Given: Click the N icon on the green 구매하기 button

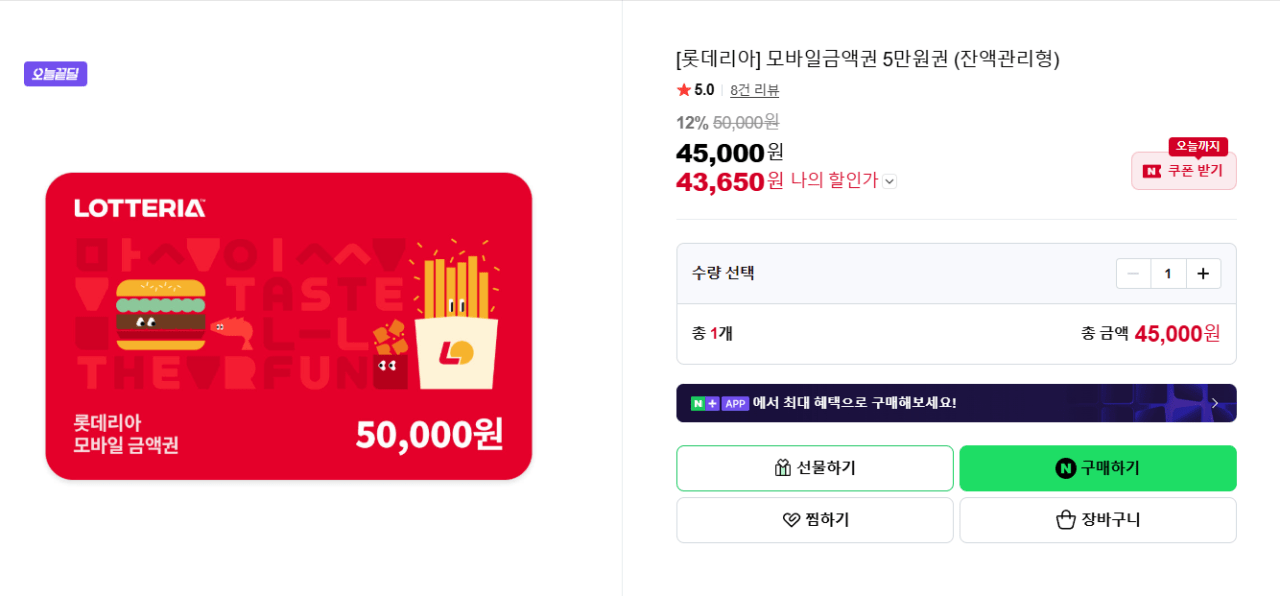Looking at the screenshot, I should pyautogui.click(x=1065, y=468).
